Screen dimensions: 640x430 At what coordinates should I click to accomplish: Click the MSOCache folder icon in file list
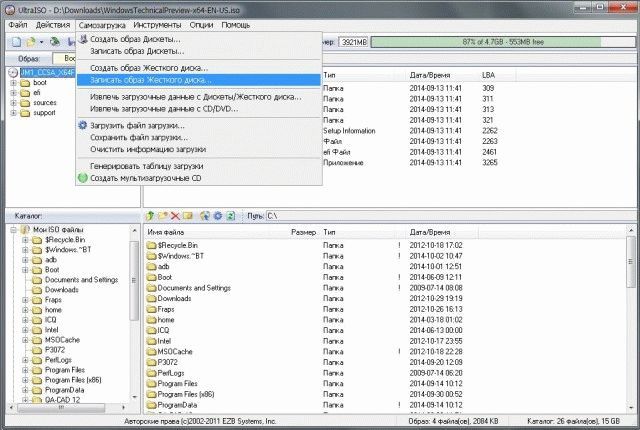[152, 352]
